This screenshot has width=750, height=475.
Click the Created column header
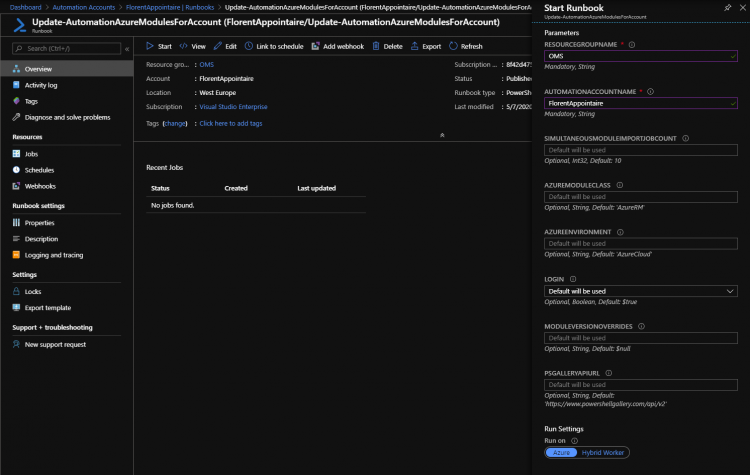[236, 188]
